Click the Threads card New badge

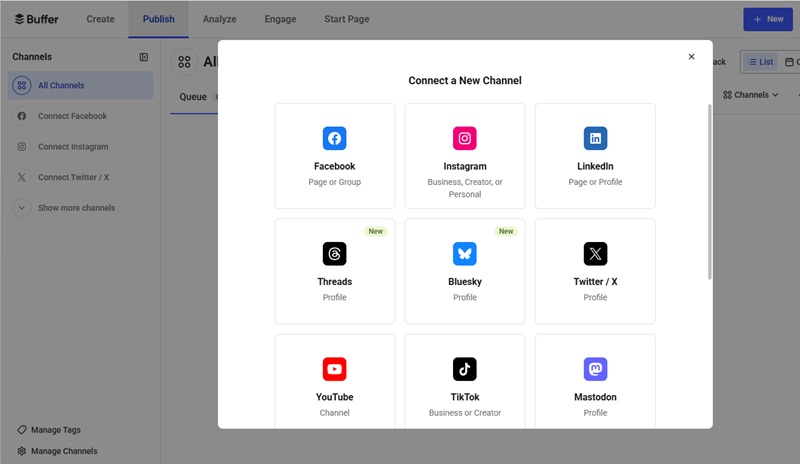coord(376,231)
